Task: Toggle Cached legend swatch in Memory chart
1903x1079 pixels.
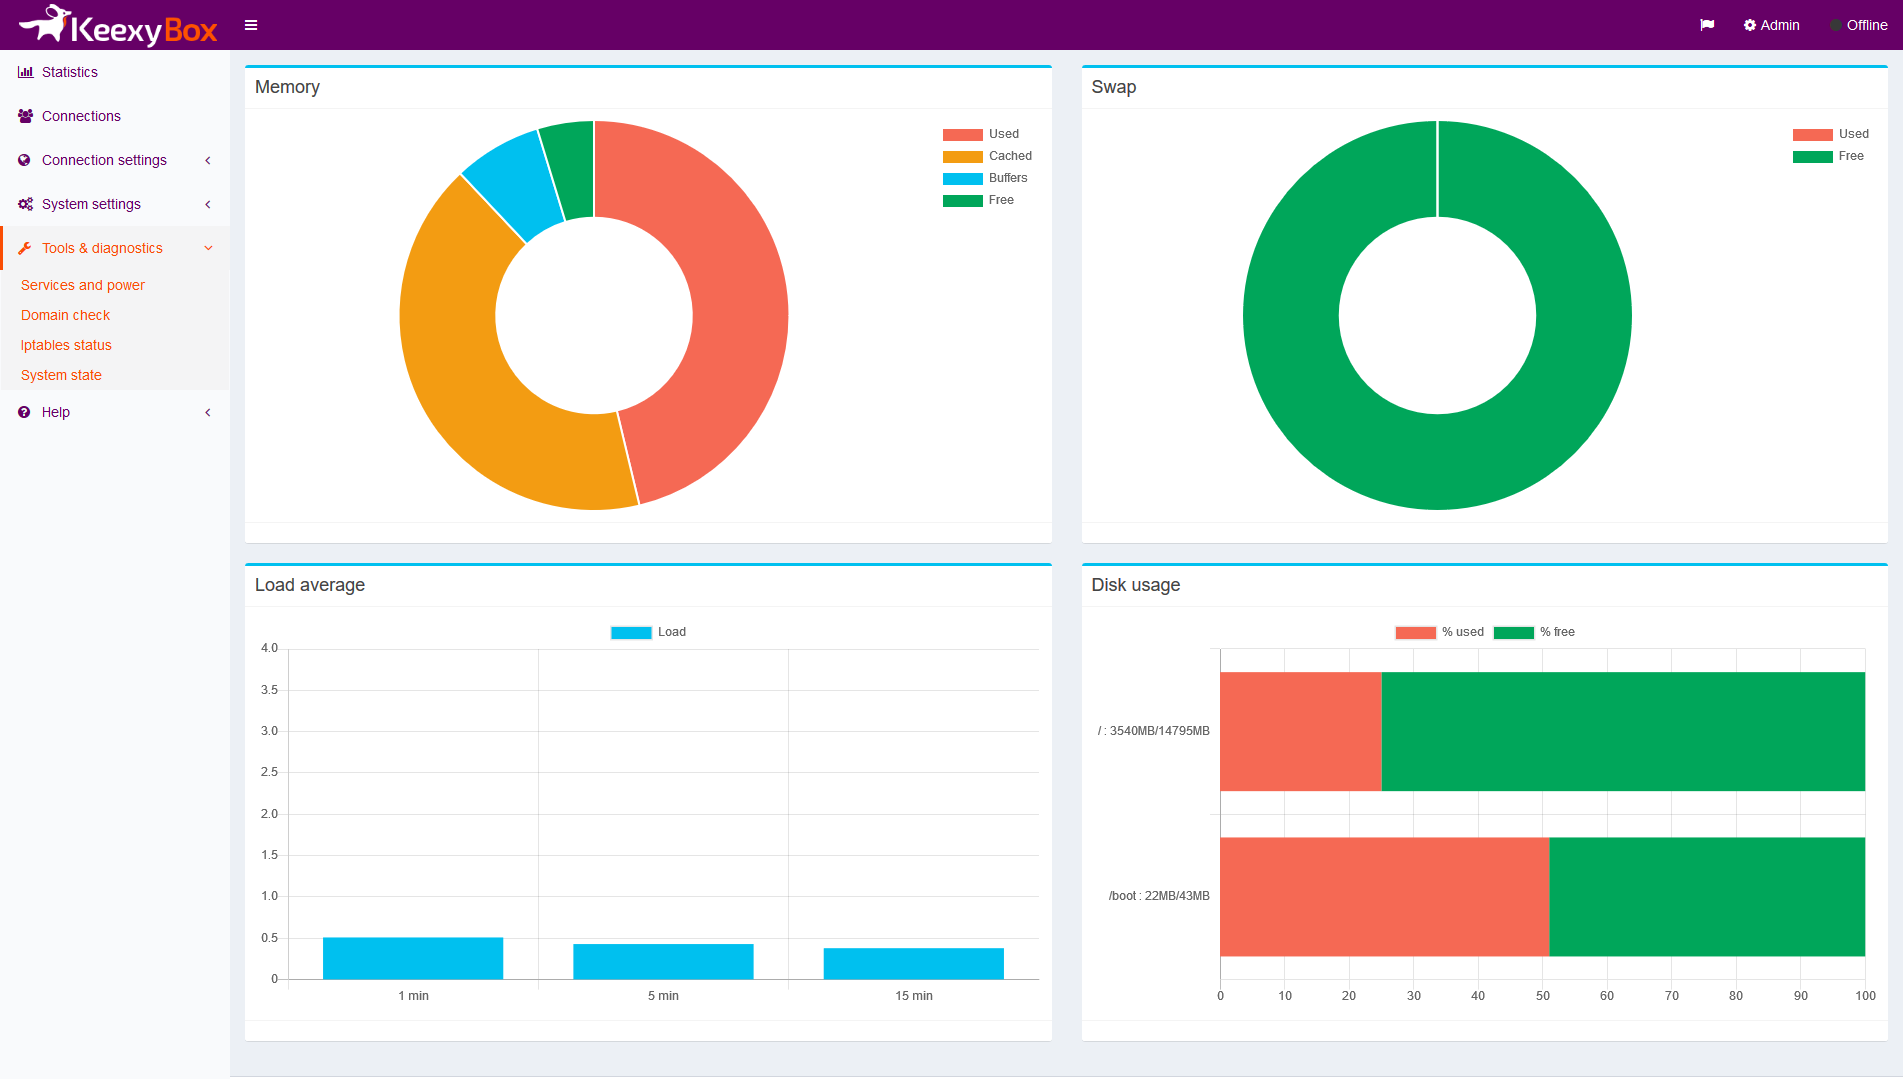Action: point(962,156)
